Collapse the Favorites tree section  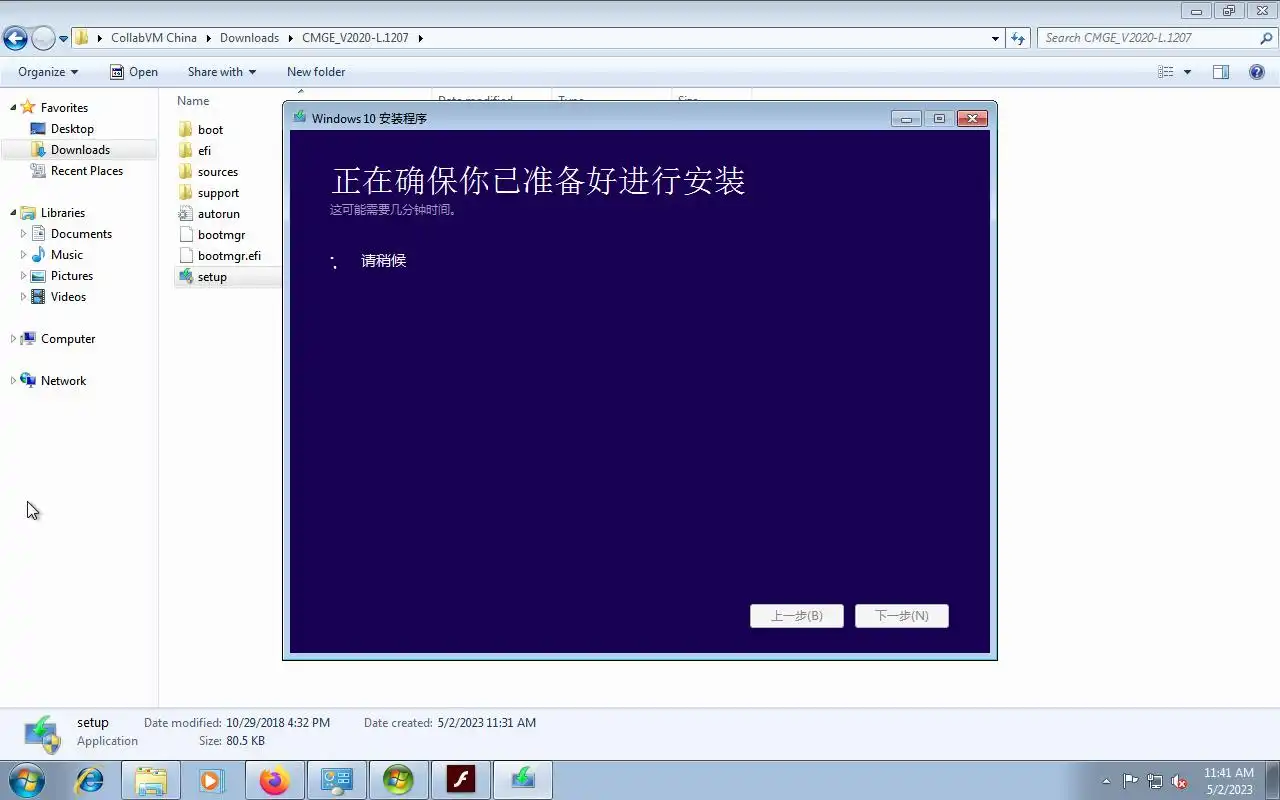pos(13,108)
